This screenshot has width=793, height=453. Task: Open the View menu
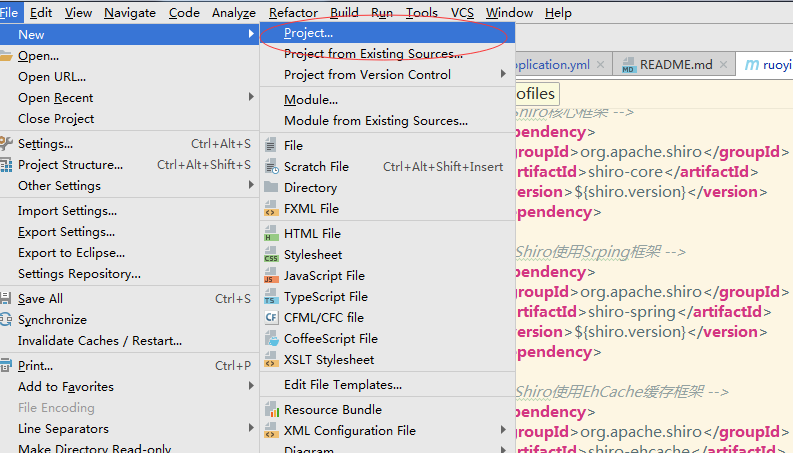[78, 13]
